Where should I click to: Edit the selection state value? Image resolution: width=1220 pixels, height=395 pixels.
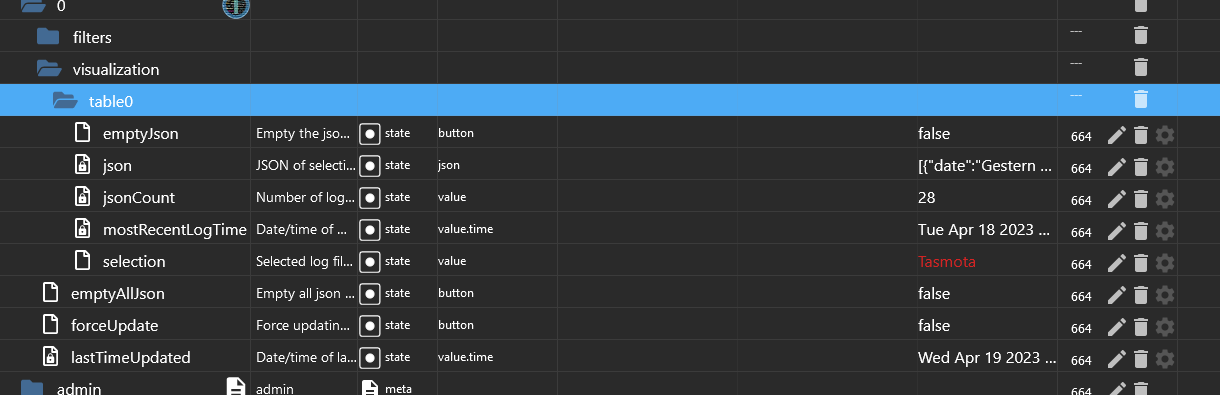click(x=1117, y=263)
